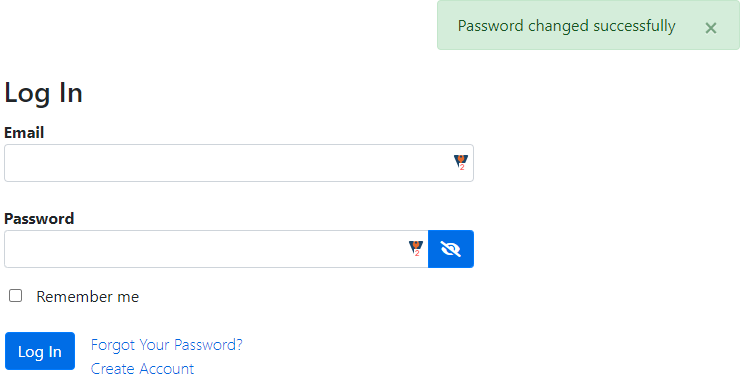Open password manager icon in Email field
The height and width of the screenshot is (390, 745).
[460, 162]
